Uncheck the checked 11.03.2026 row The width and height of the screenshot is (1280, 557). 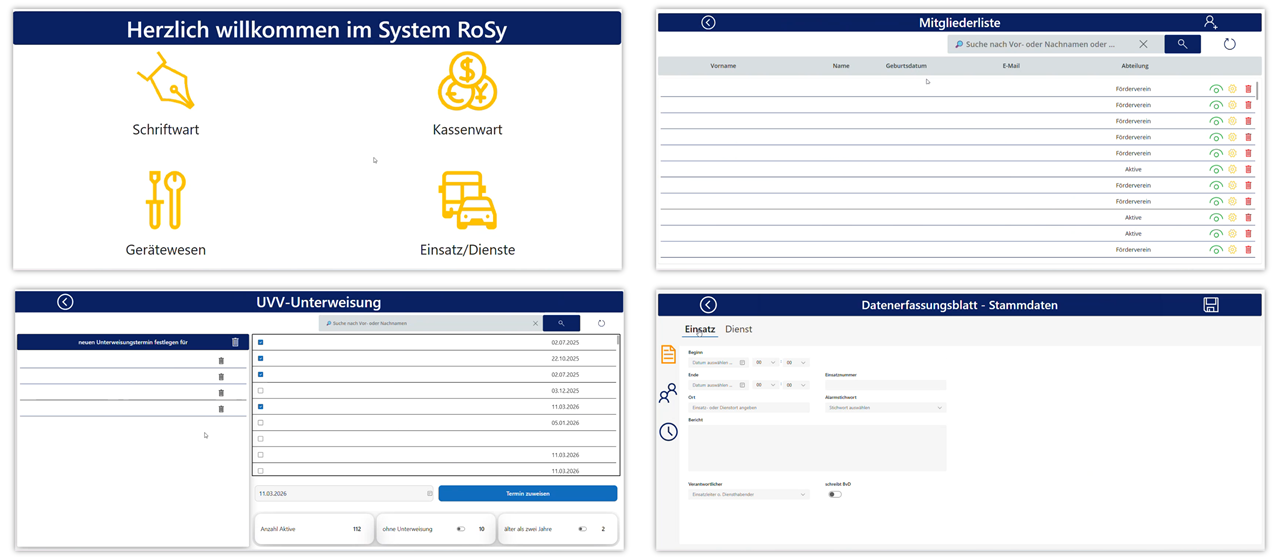(261, 406)
